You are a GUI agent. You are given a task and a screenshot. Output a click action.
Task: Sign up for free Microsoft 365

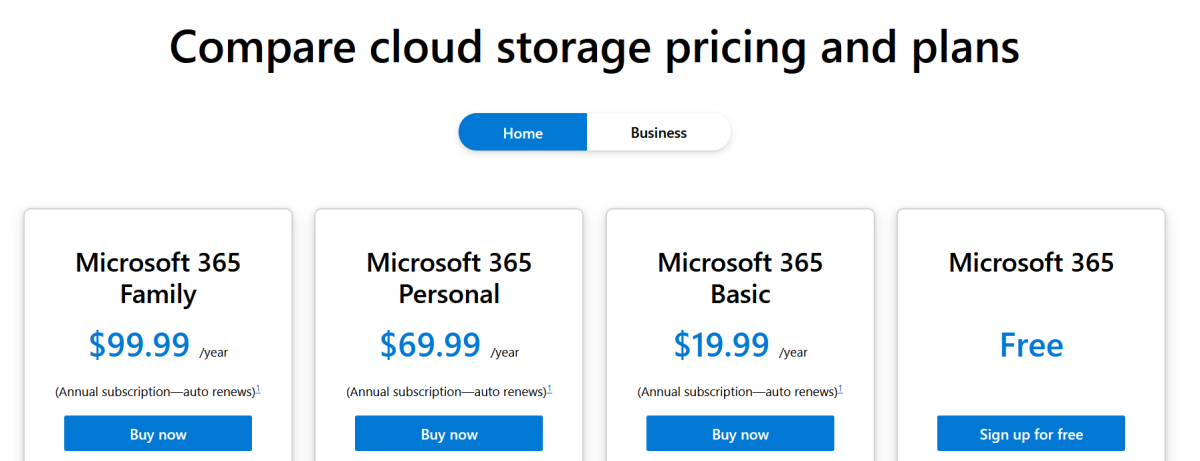click(x=1031, y=434)
